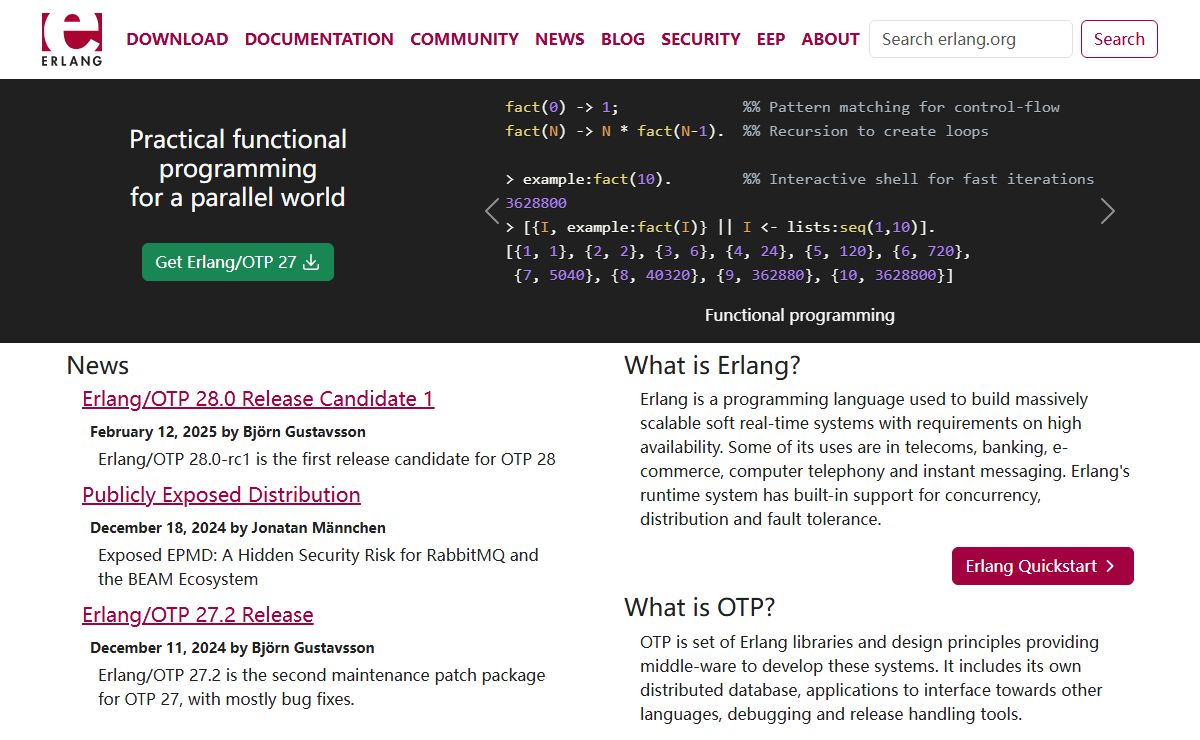Click Get Erlang/OTP 27 download button
Image resolution: width=1200 pixels, height=740 pixels.
238,262
